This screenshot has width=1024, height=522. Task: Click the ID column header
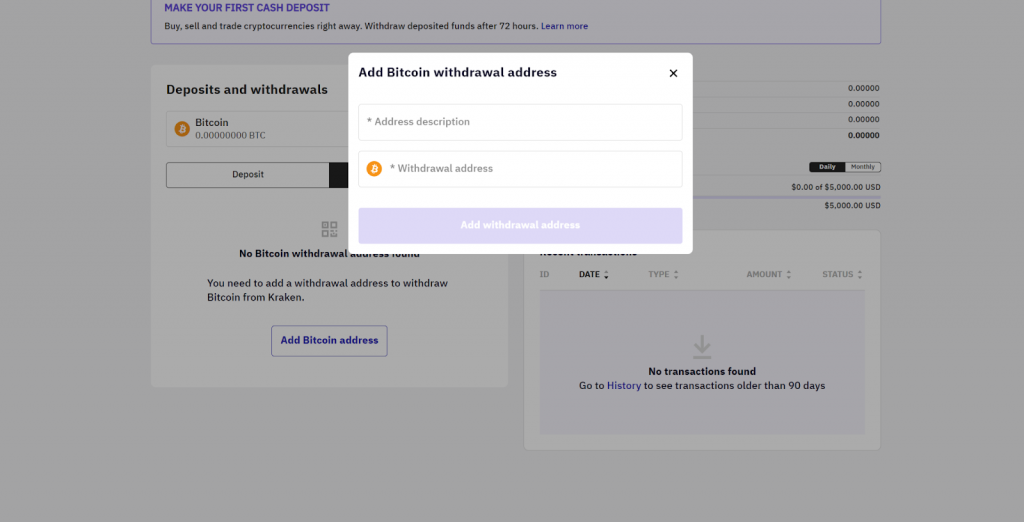coord(544,274)
